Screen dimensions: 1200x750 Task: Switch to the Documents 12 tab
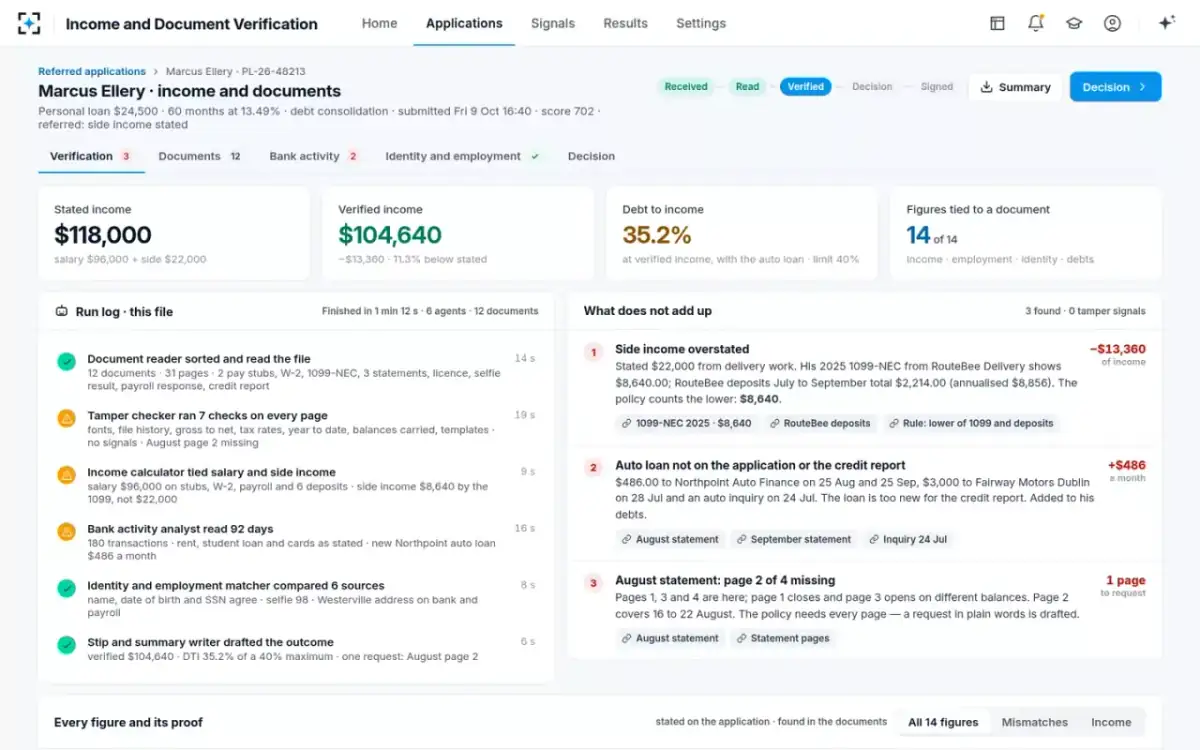click(200, 156)
